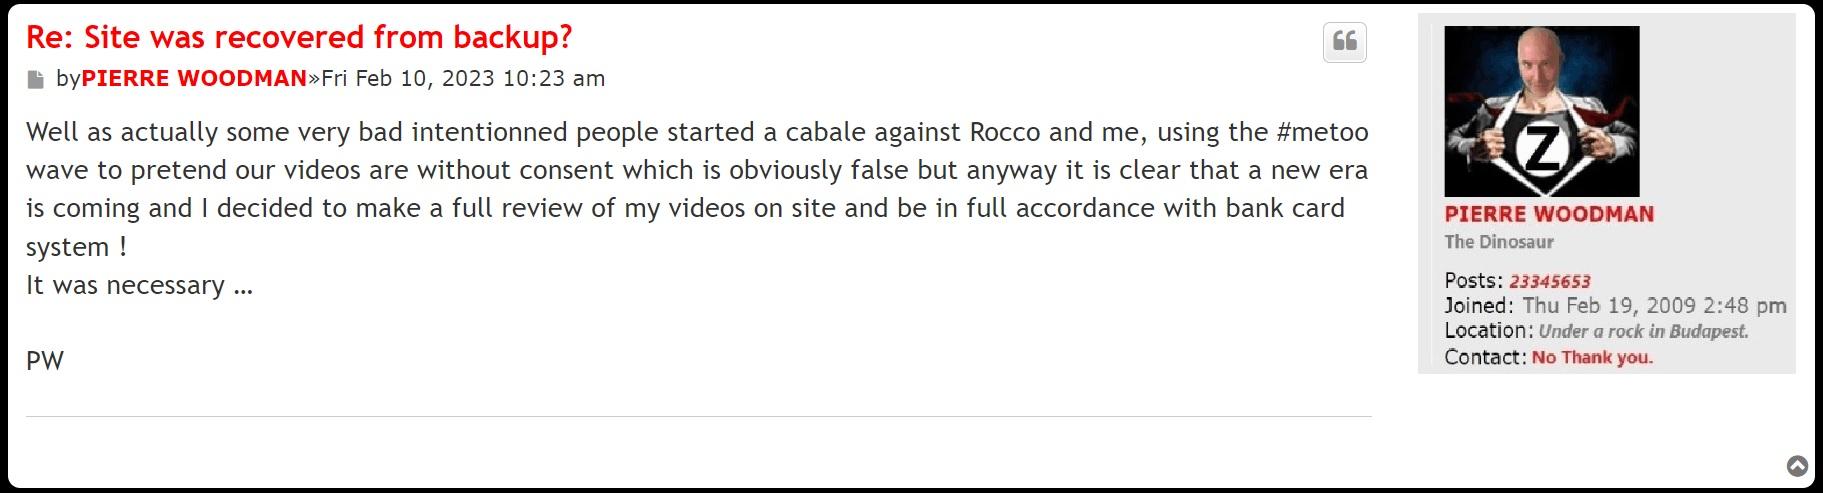Click the small post document icon
This screenshot has height=493, width=1823.
pos(36,80)
